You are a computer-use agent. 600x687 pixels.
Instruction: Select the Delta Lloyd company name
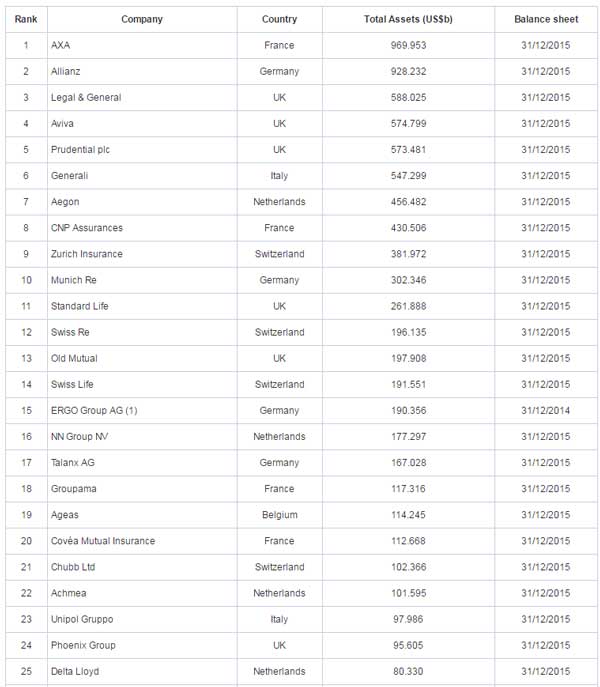(x=75, y=671)
